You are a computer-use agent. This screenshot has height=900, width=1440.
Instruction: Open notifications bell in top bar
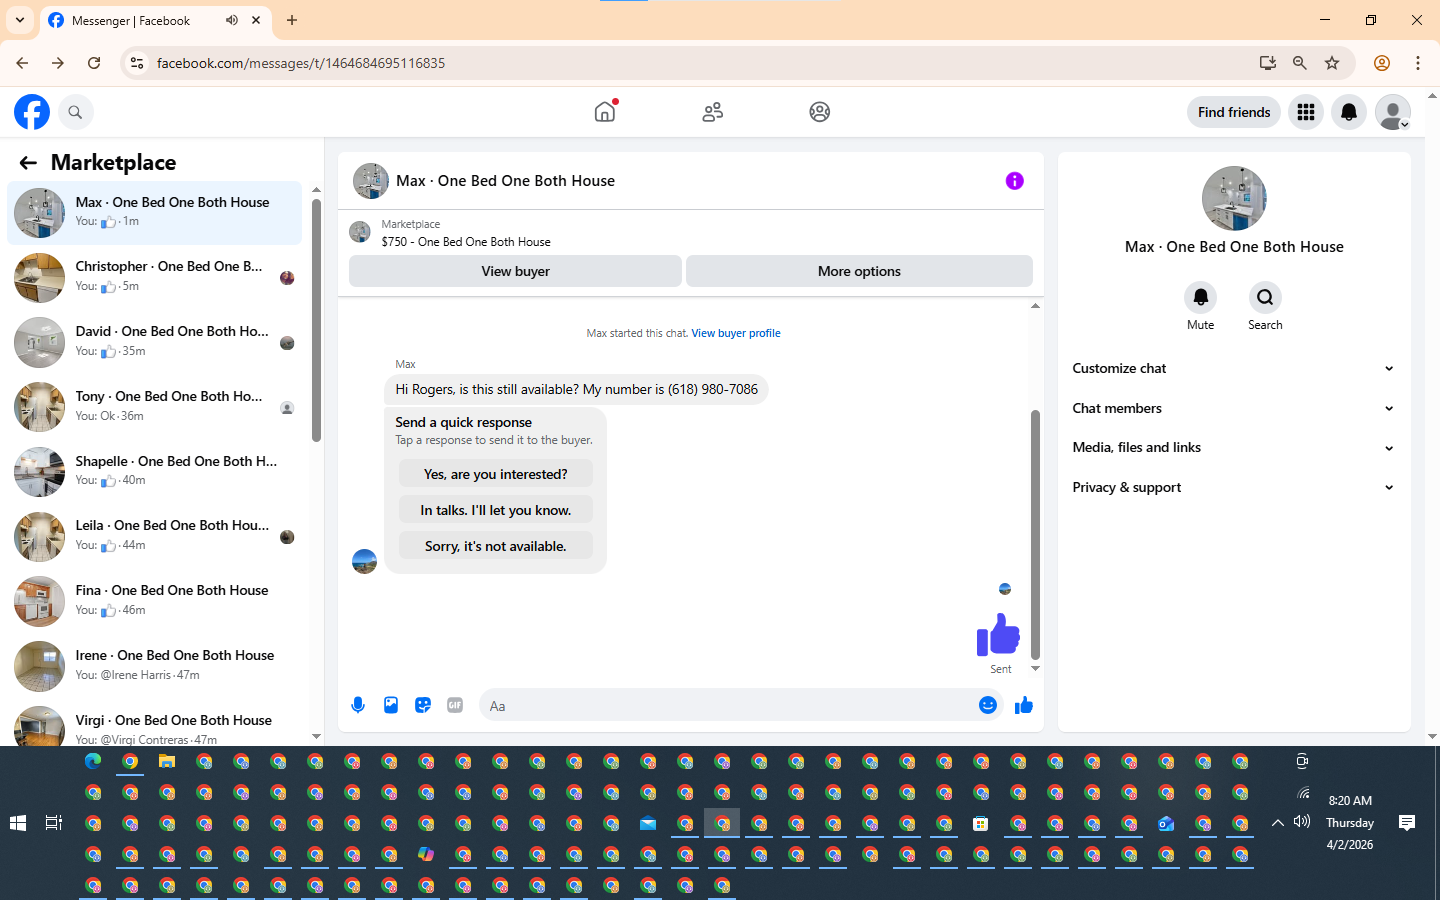(x=1349, y=112)
